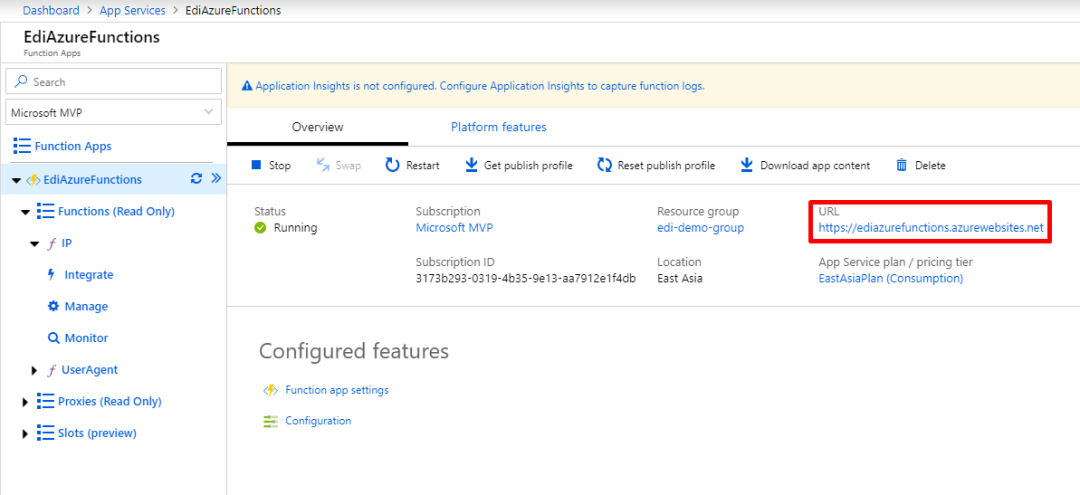Screen dimensions: 1080x495
Task: Open the edi-demo-group resource group link
Action: (700, 228)
